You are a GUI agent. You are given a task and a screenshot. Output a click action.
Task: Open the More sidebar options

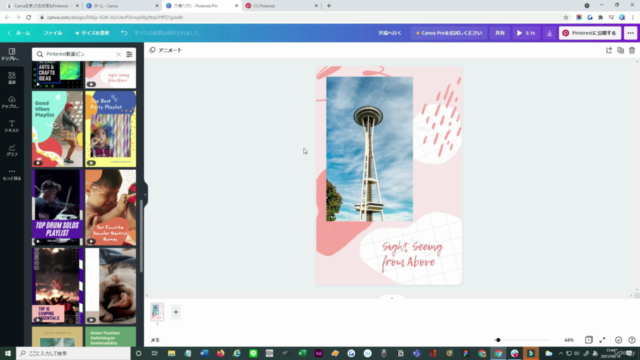(x=11, y=174)
